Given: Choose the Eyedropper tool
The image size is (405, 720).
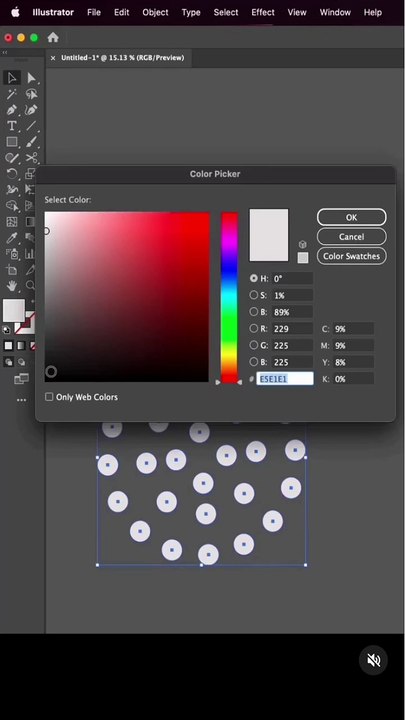Looking at the screenshot, I should (x=12, y=237).
